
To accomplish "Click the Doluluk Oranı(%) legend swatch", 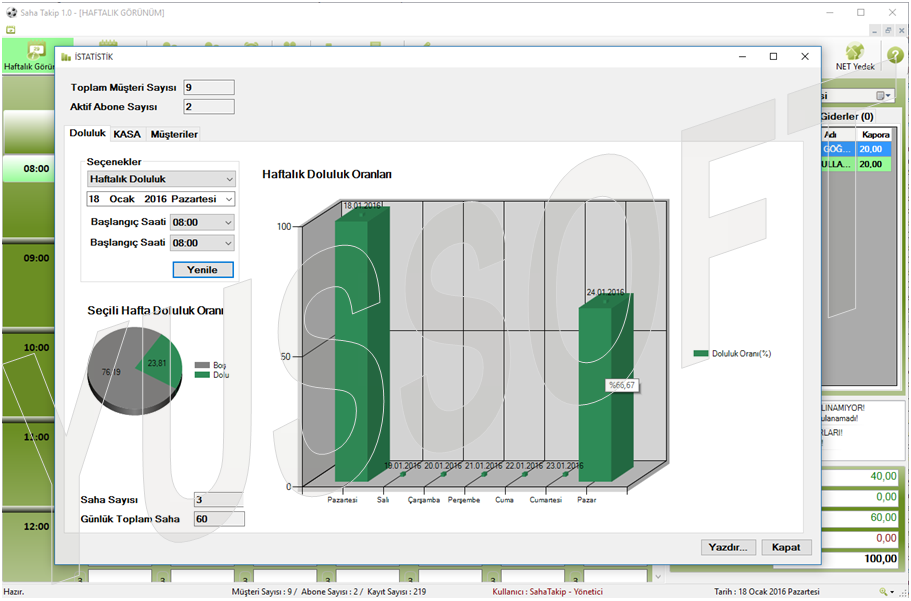I will click(x=701, y=353).
